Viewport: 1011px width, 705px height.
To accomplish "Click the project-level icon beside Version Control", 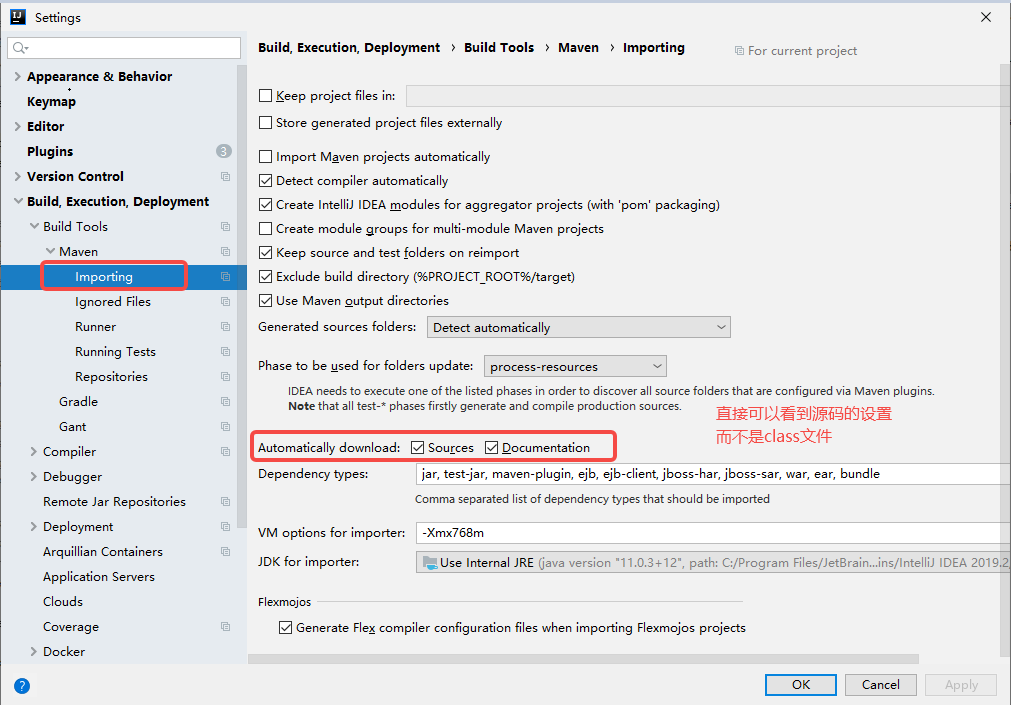I will (x=225, y=177).
